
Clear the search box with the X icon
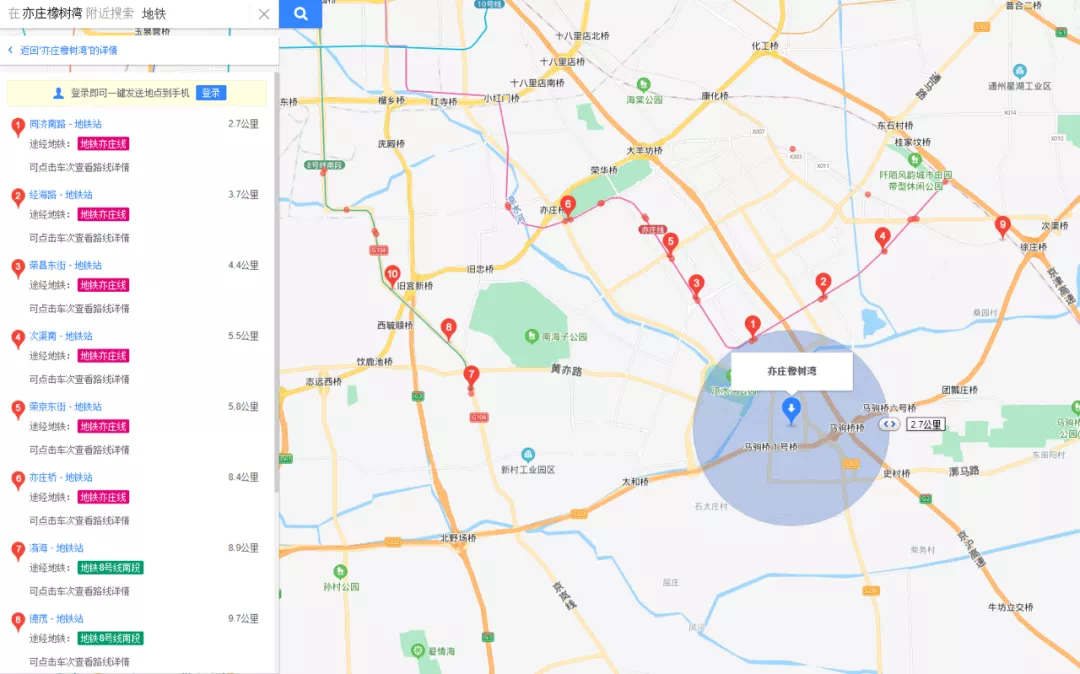tap(264, 14)
